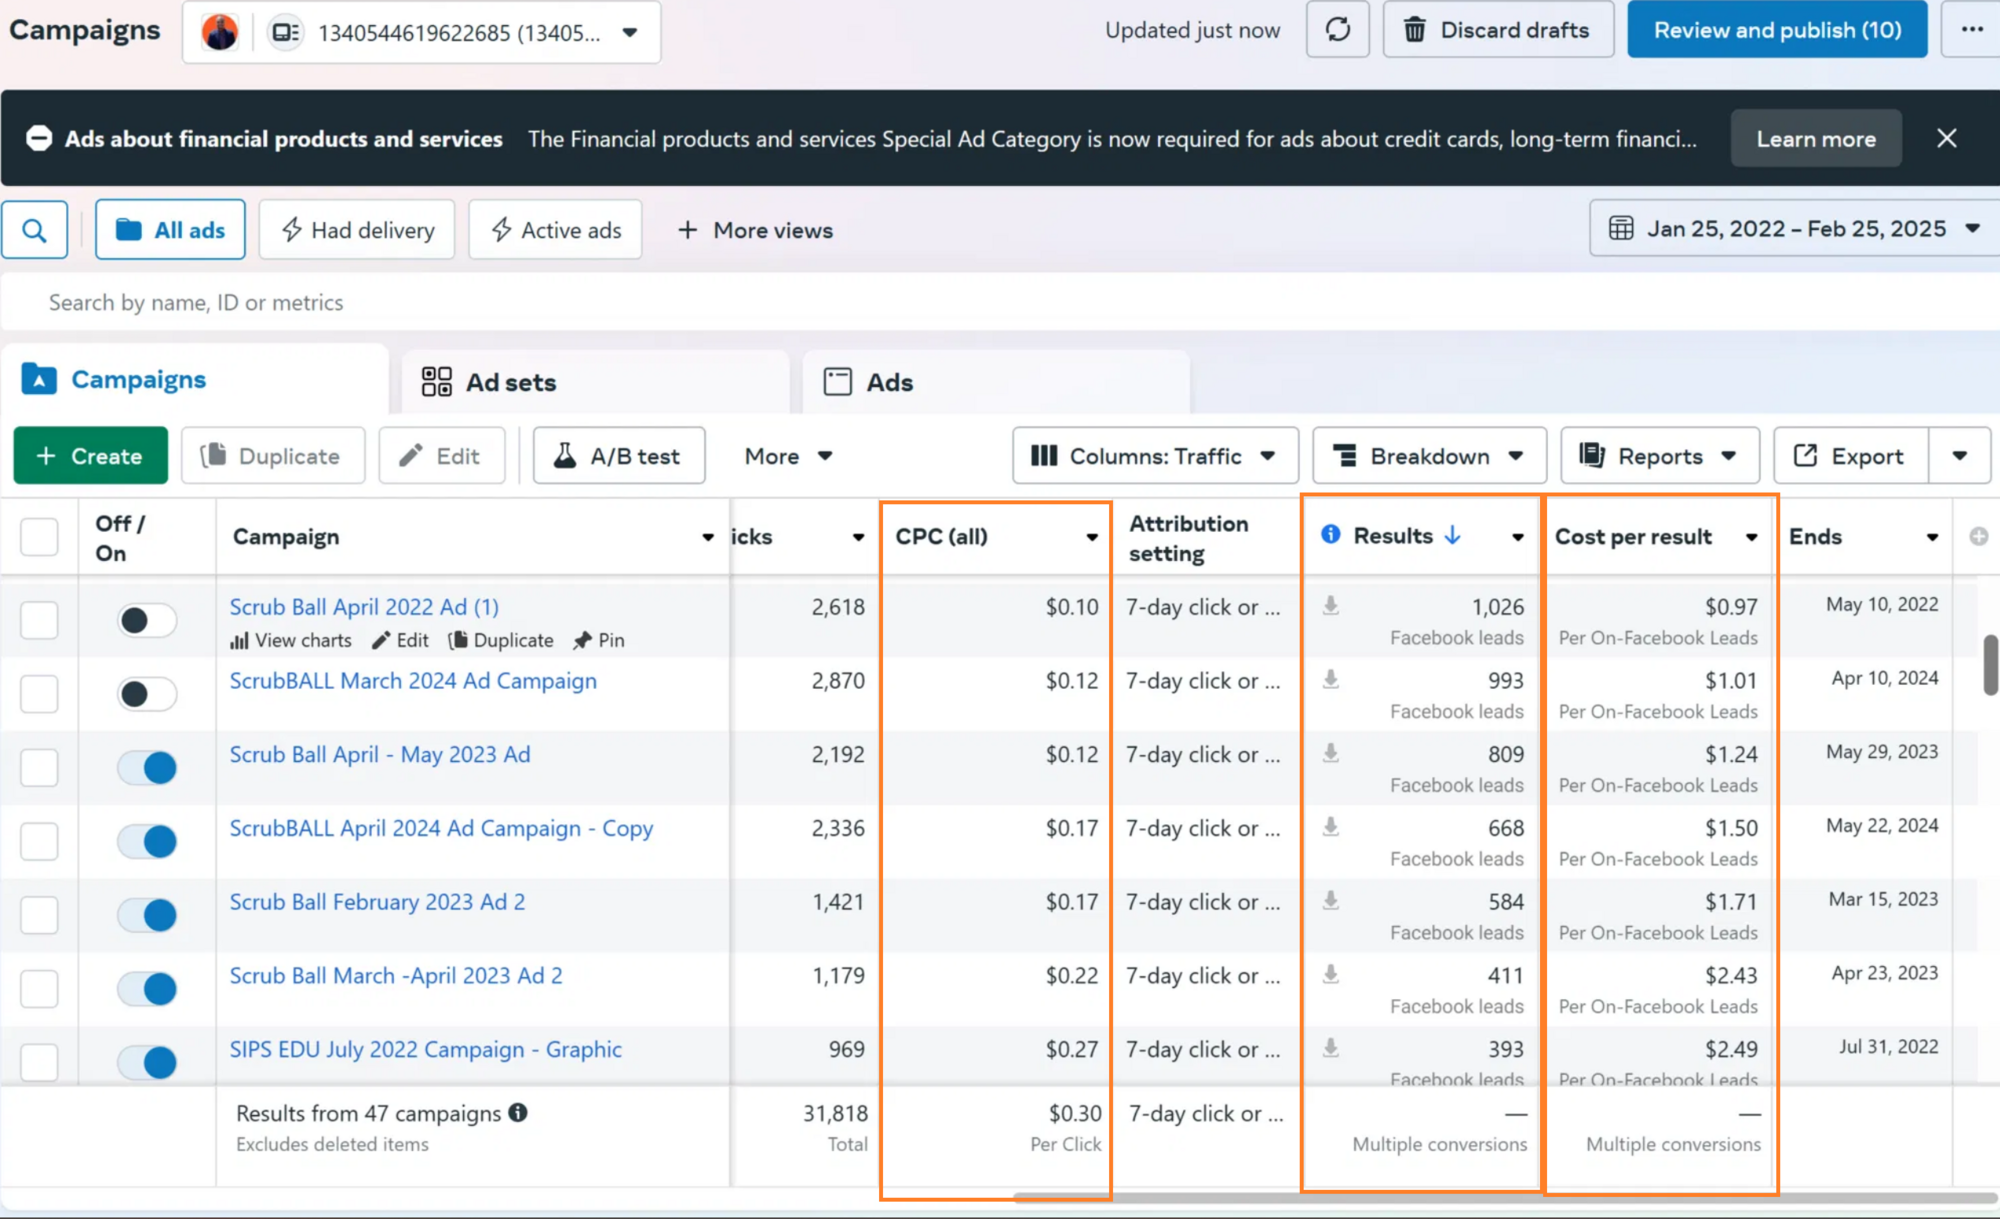Click the vertical table scrollbar
Screen dimensions: 2000x1219
pyautogui.click(x=1990, y=664)
